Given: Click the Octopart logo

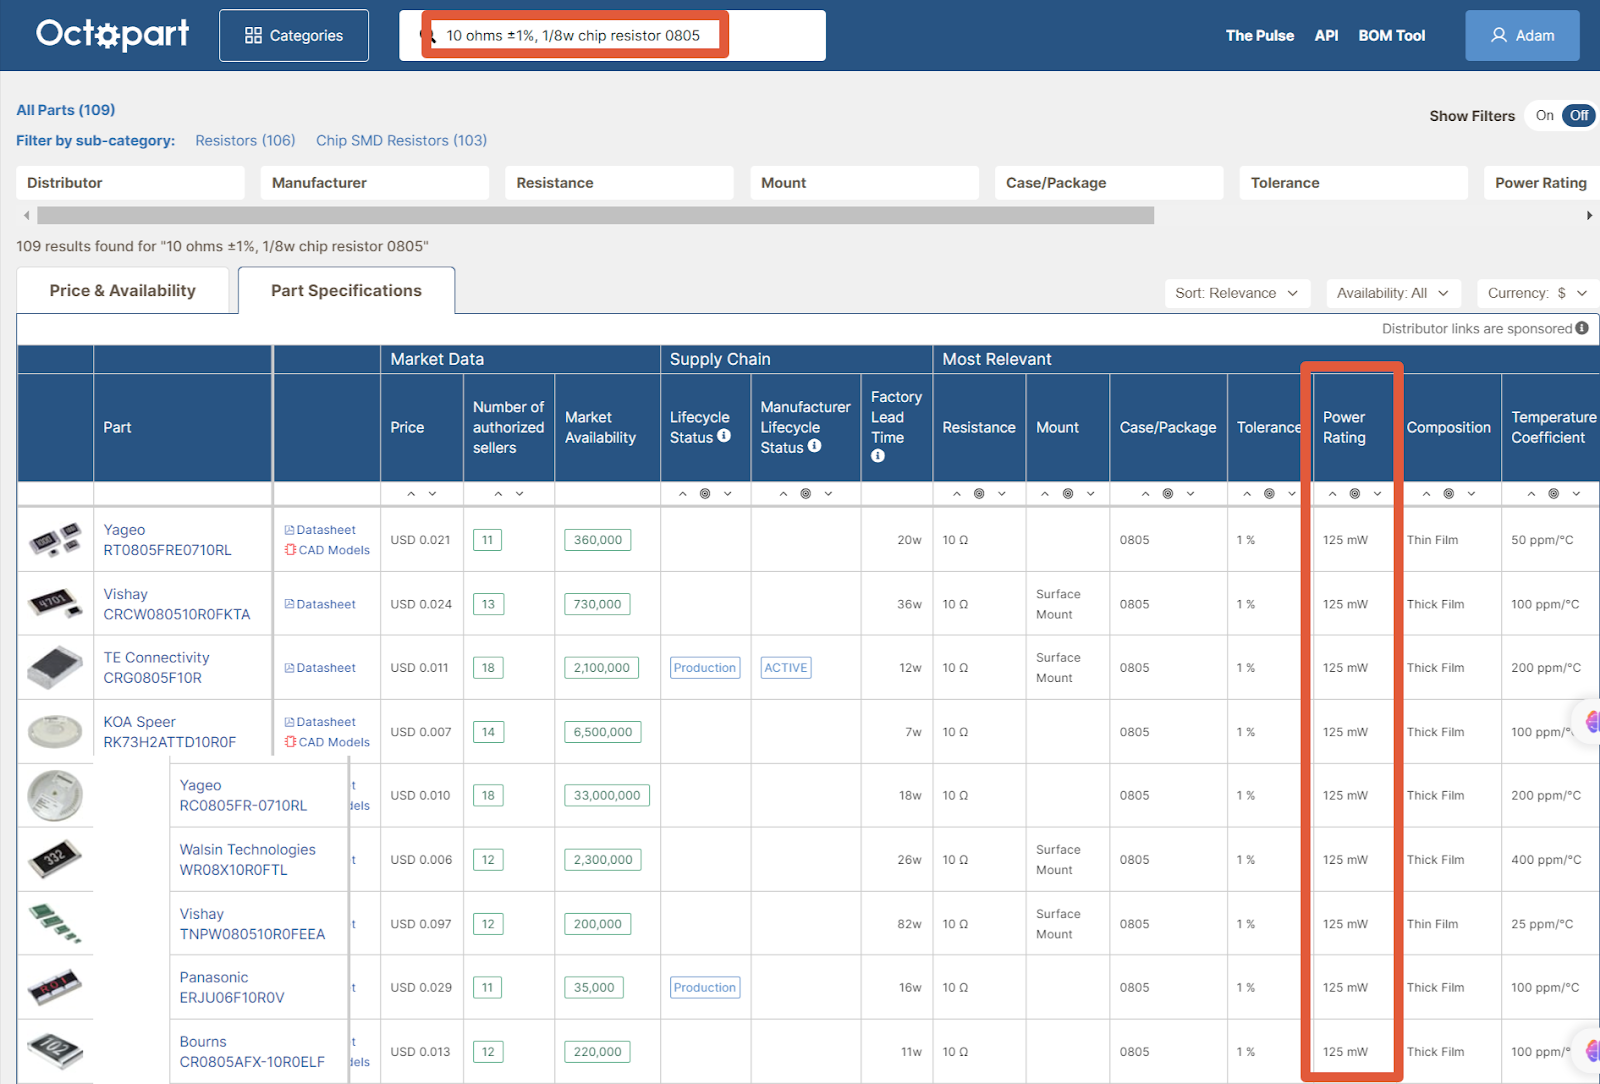Looking at the screenshot, I should (x=112, y=35).
